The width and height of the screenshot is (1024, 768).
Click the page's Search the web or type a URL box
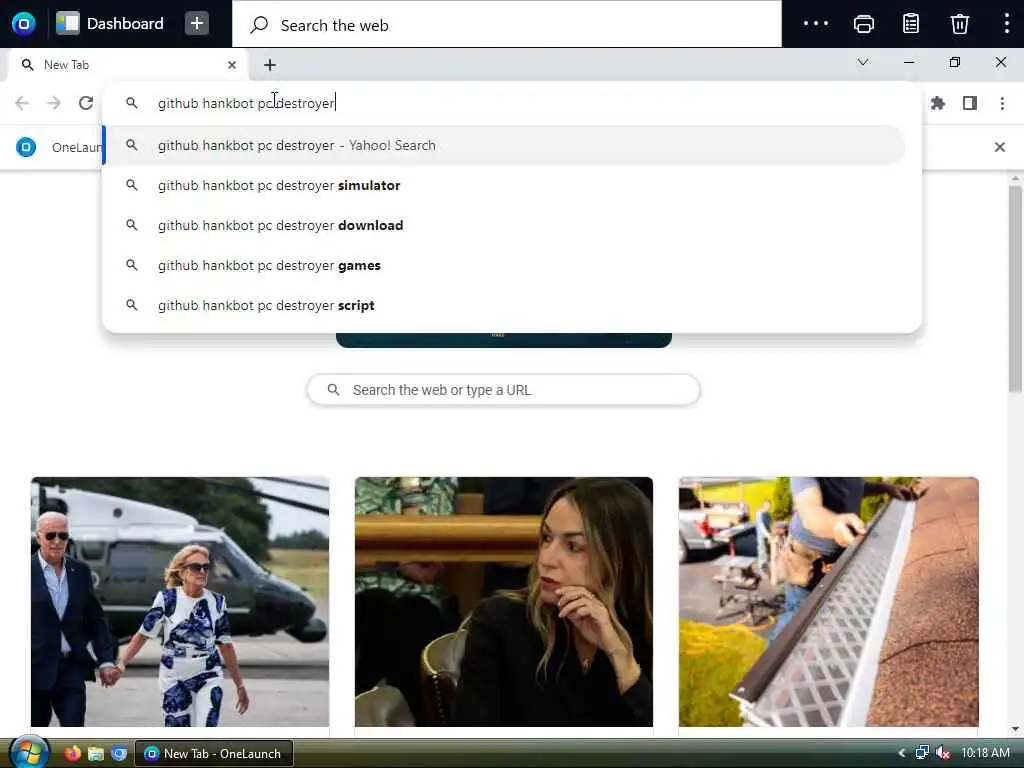click(504, 390)
